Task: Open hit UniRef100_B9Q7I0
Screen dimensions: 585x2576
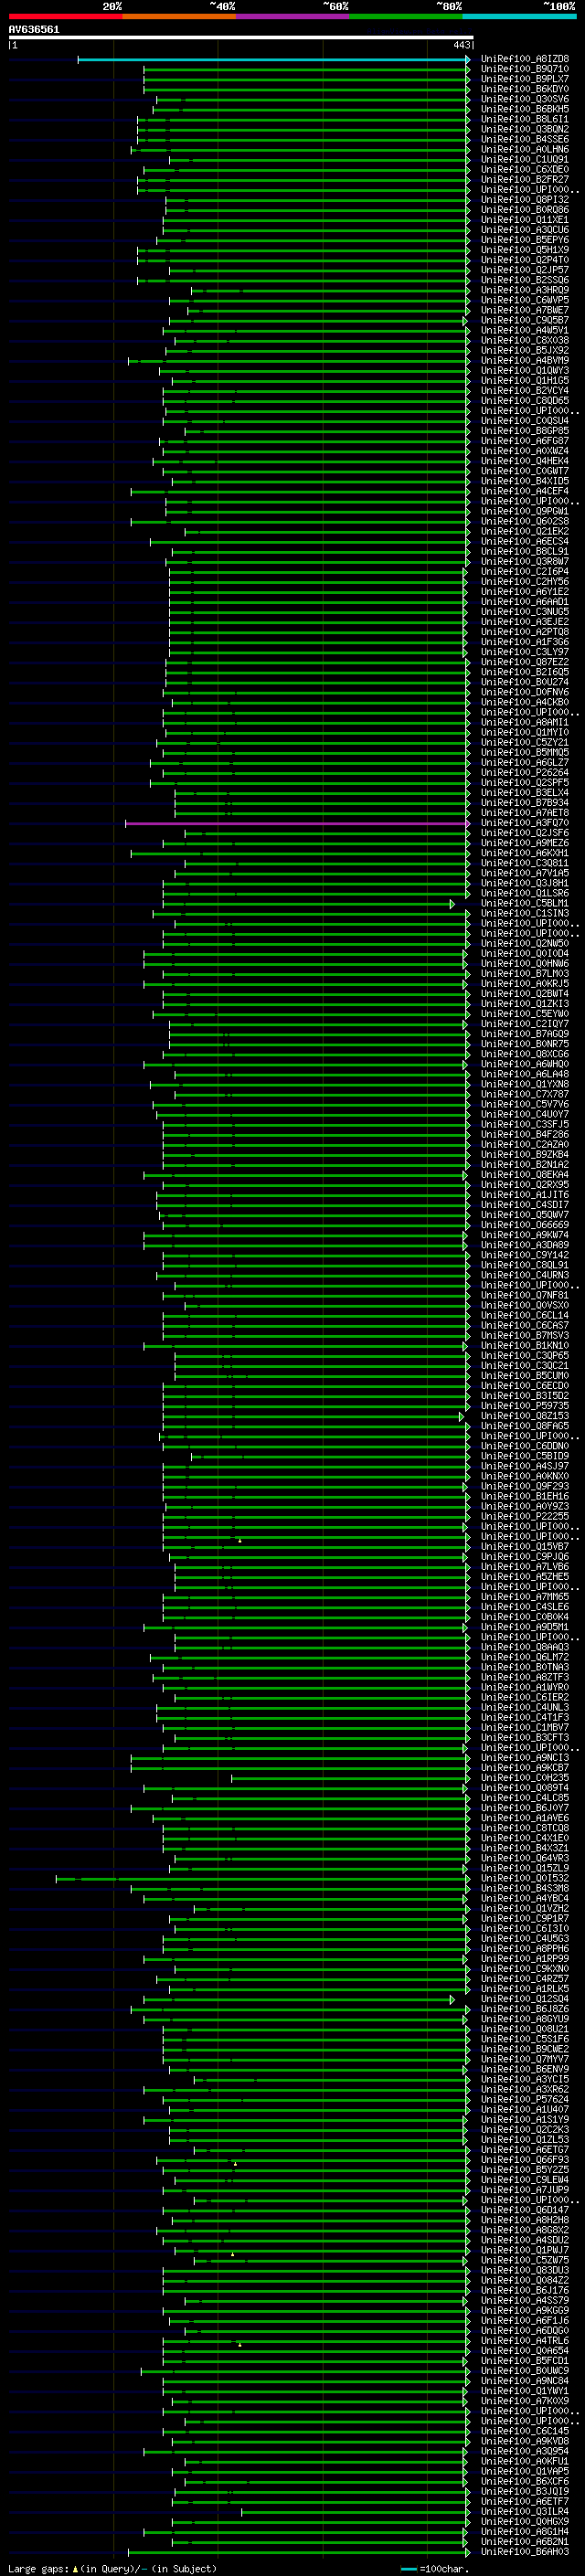Action: tap(525, 69)
